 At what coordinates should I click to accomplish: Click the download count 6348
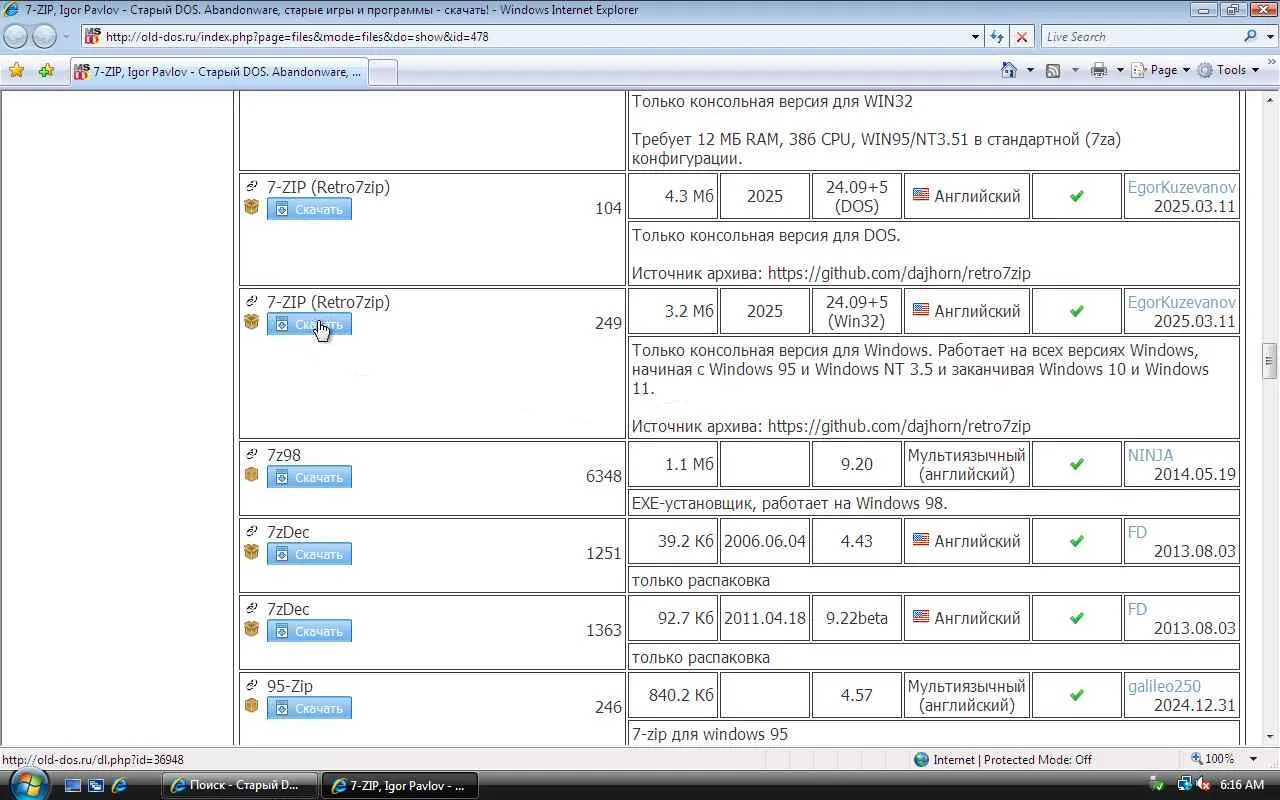point(604,476)
